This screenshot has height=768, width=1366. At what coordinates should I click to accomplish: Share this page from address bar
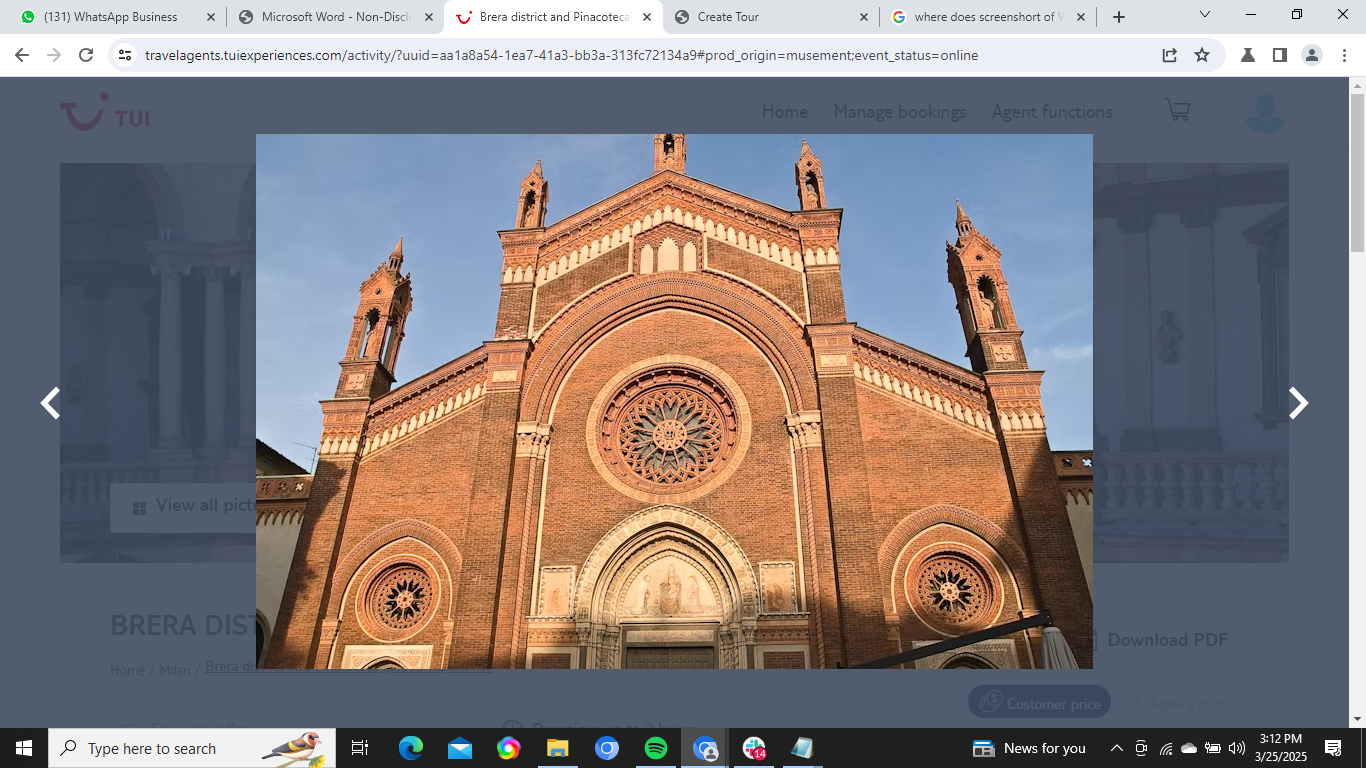tap(1169, 55)
